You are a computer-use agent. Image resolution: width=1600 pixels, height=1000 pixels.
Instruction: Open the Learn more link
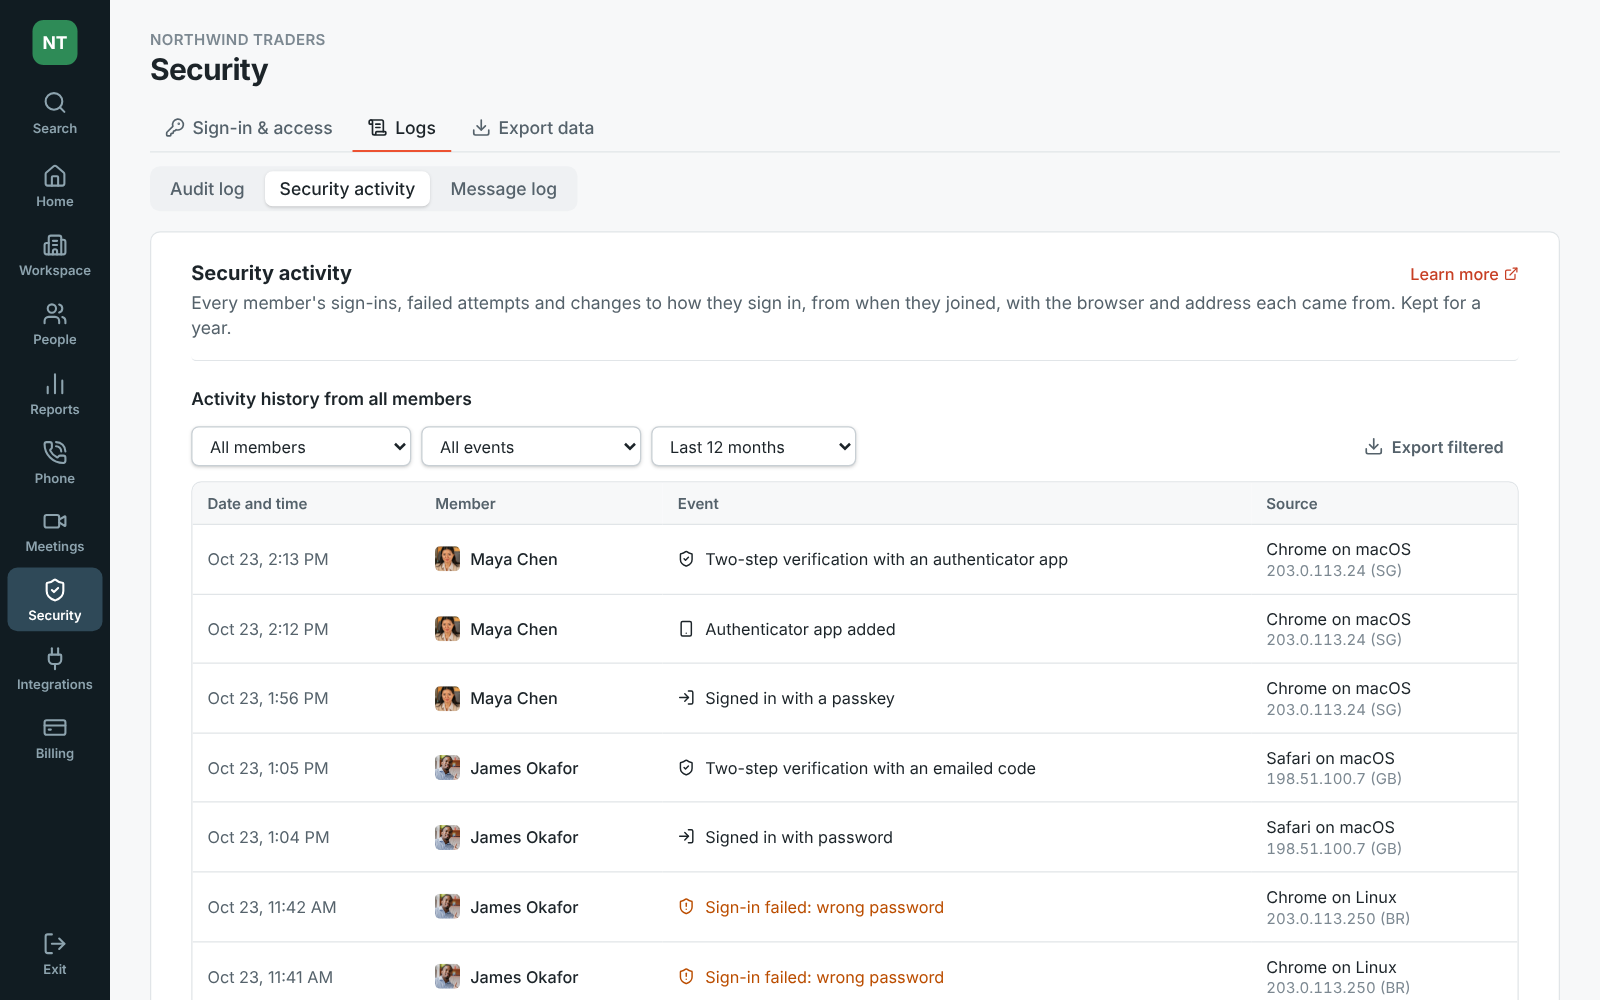(1464, 274)
